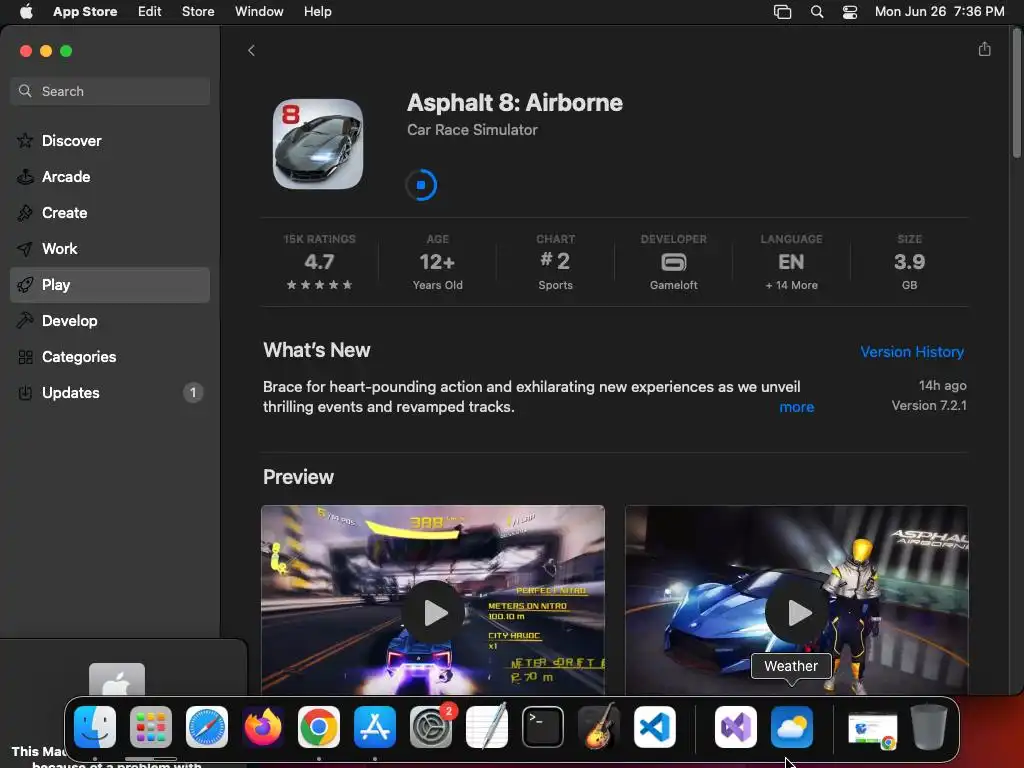Launch Google Chrome from the Dock
1024x768 pixels.
(319, 727)
